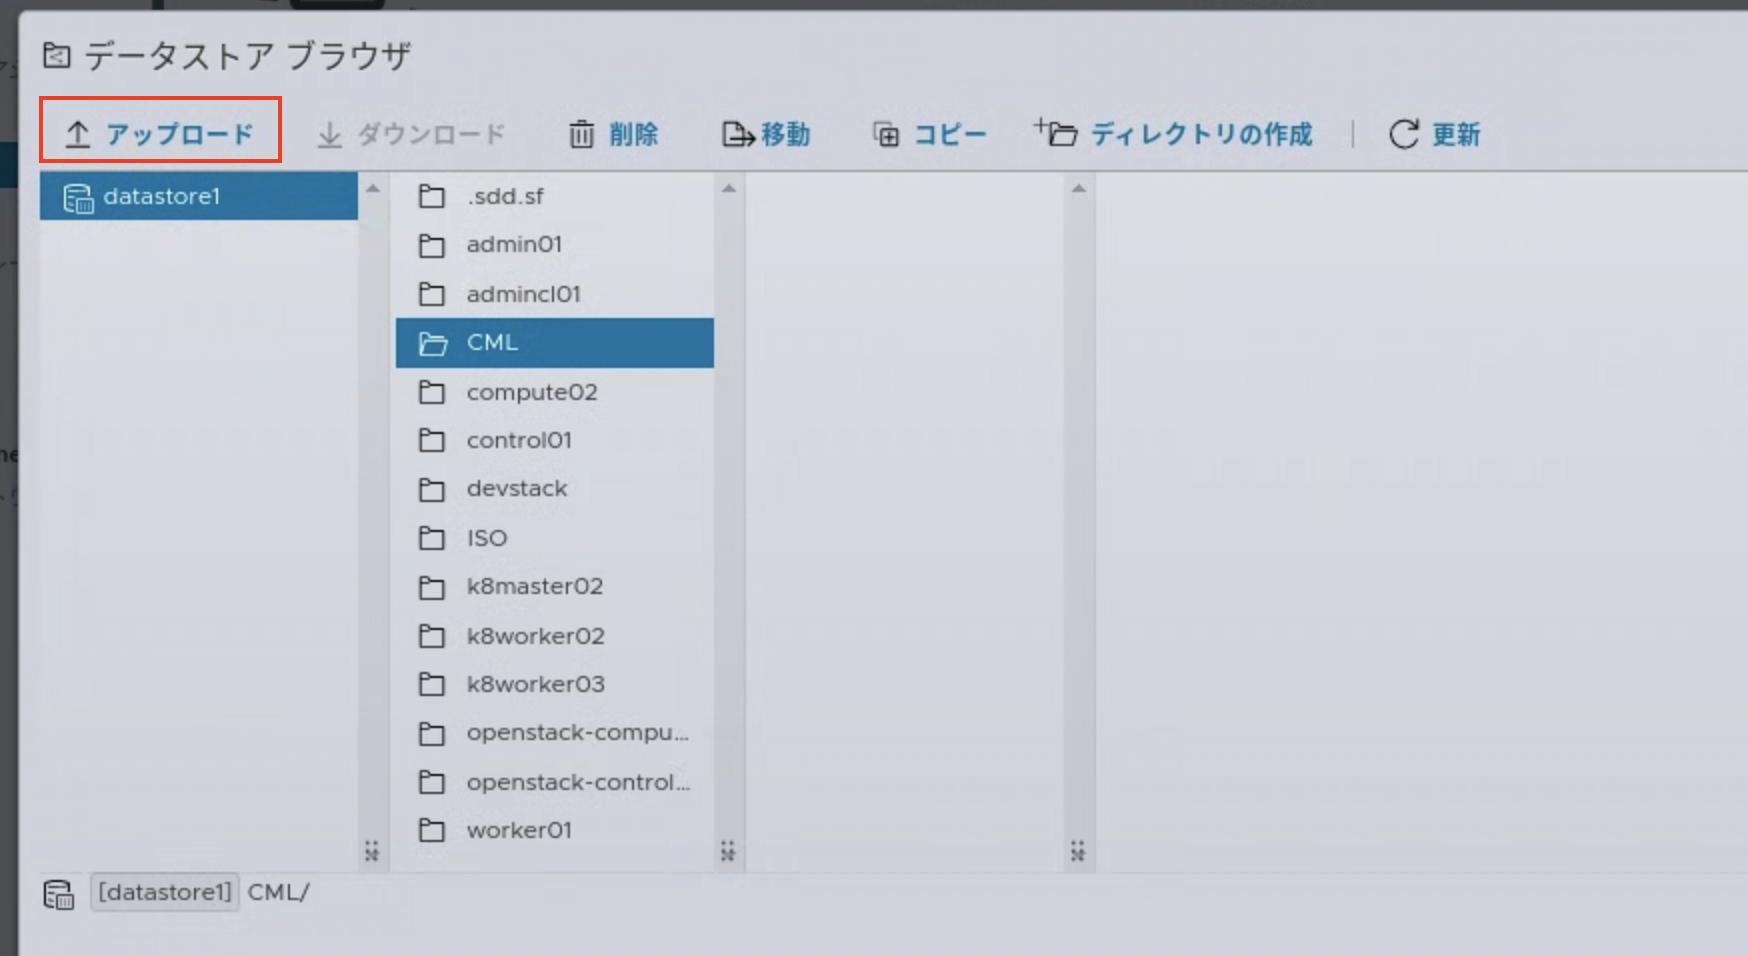Image resolution: width=1748 pixels, height=956 pixels.
Task: Click the datastore icon in the bottom breadcrumb bar
Action: [x=60, y=893]
